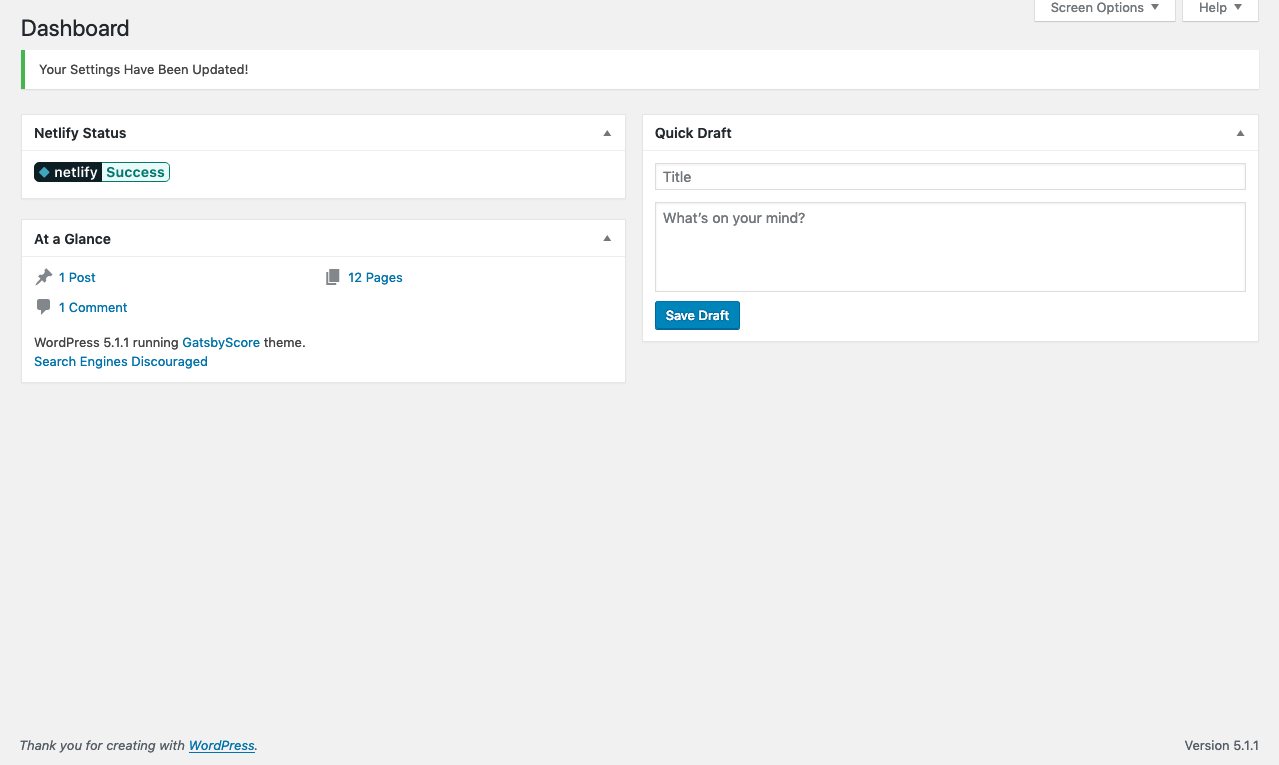Image resolution: width=1279 pixels, height=765 pixels.
Task: Open the Help dropdown tab
Action: [x=1220, y=9]
